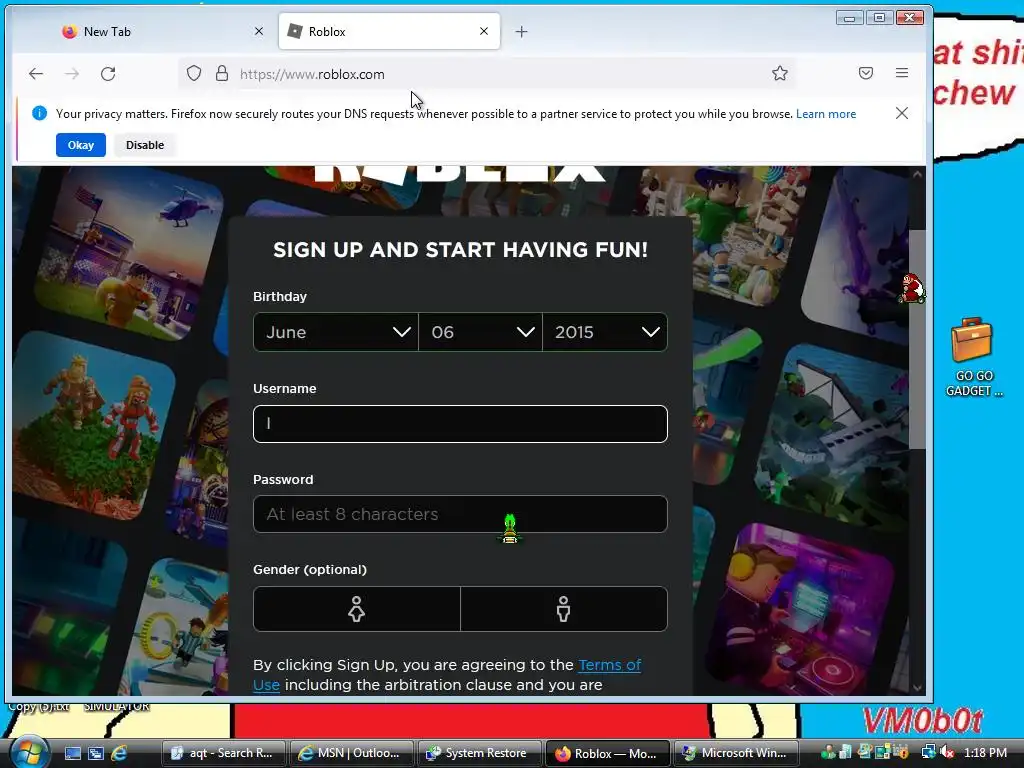Launch Internet Explorer from quick launch
The image size is (1024, 768).
pyautogui.click(x=119, y=753)
